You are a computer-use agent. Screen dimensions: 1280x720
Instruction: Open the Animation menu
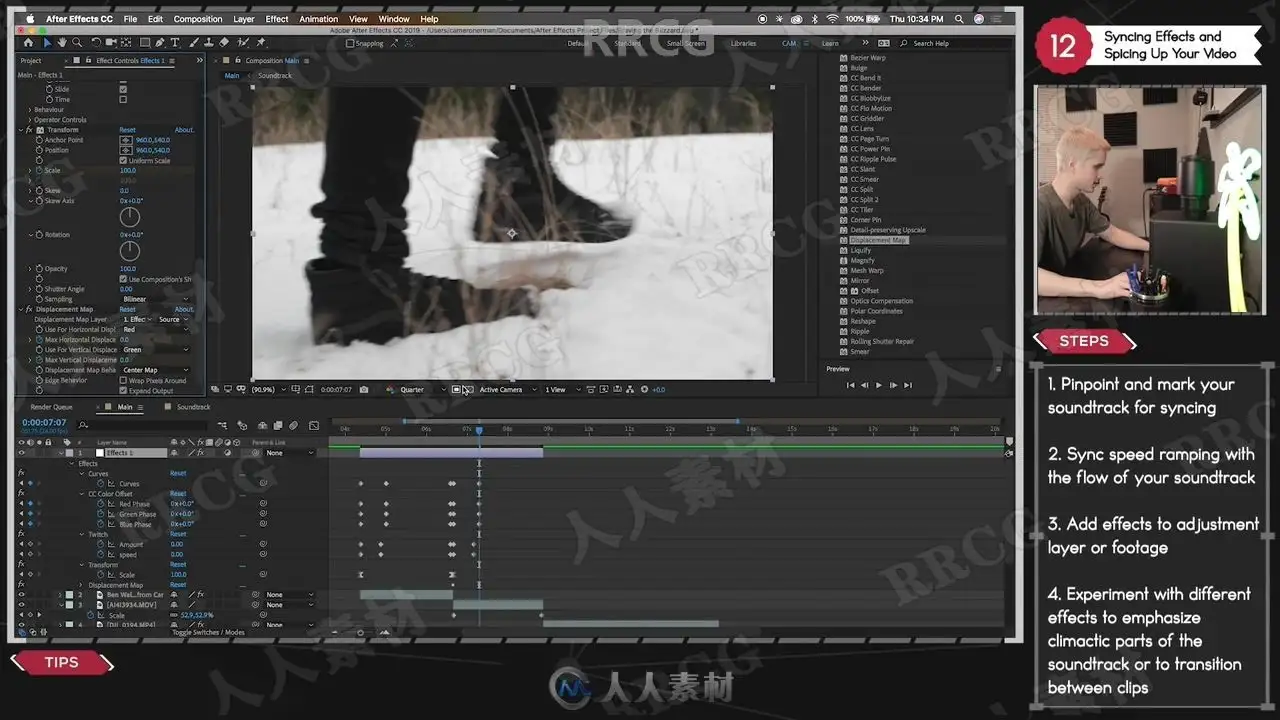(319, 19)
